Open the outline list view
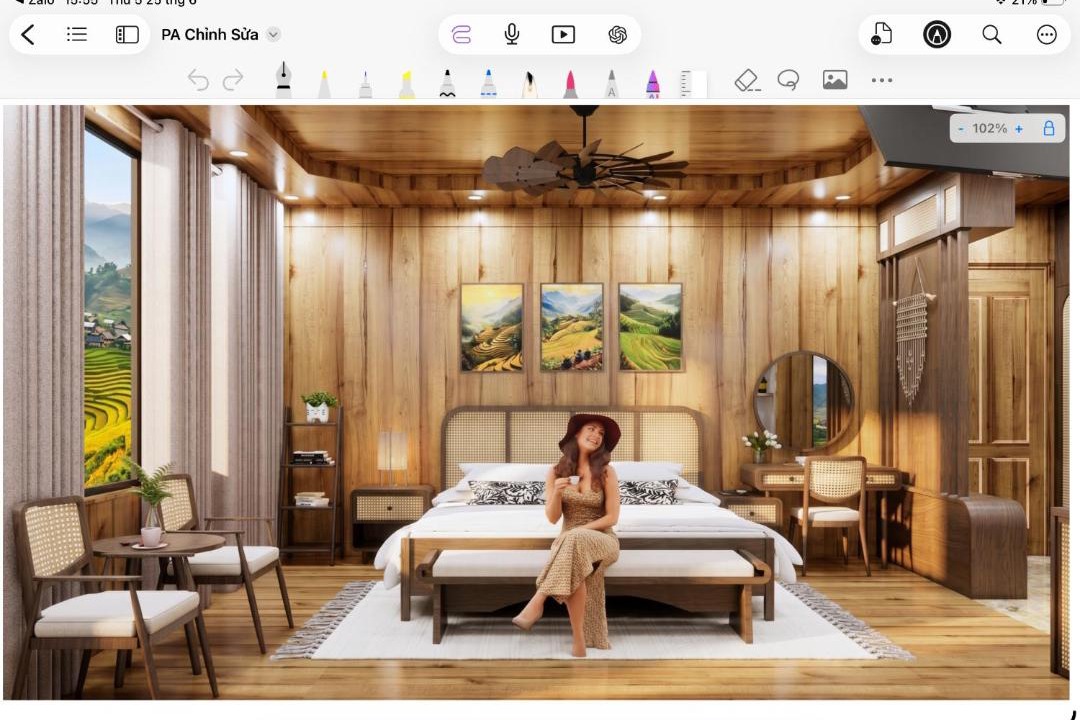The image size is (1080, 720). (x=76, y=34)
